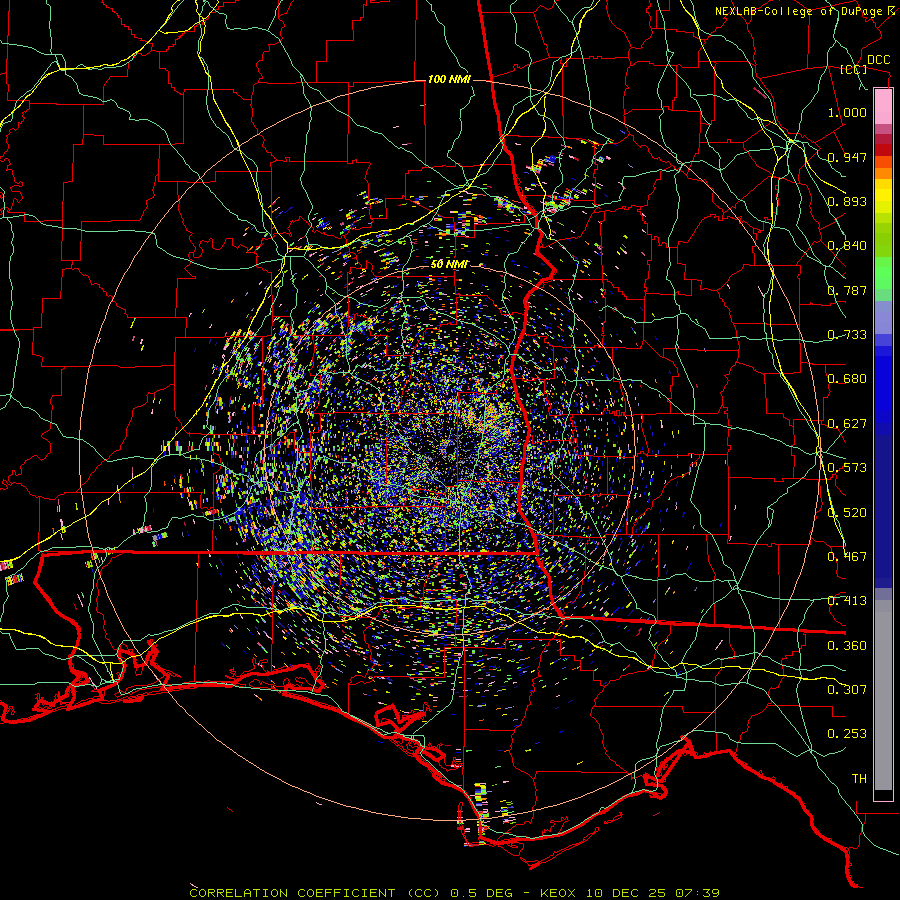Pick the red segment of the color bar
This screenshot has height=900, width=900.
tap(883, 150)
